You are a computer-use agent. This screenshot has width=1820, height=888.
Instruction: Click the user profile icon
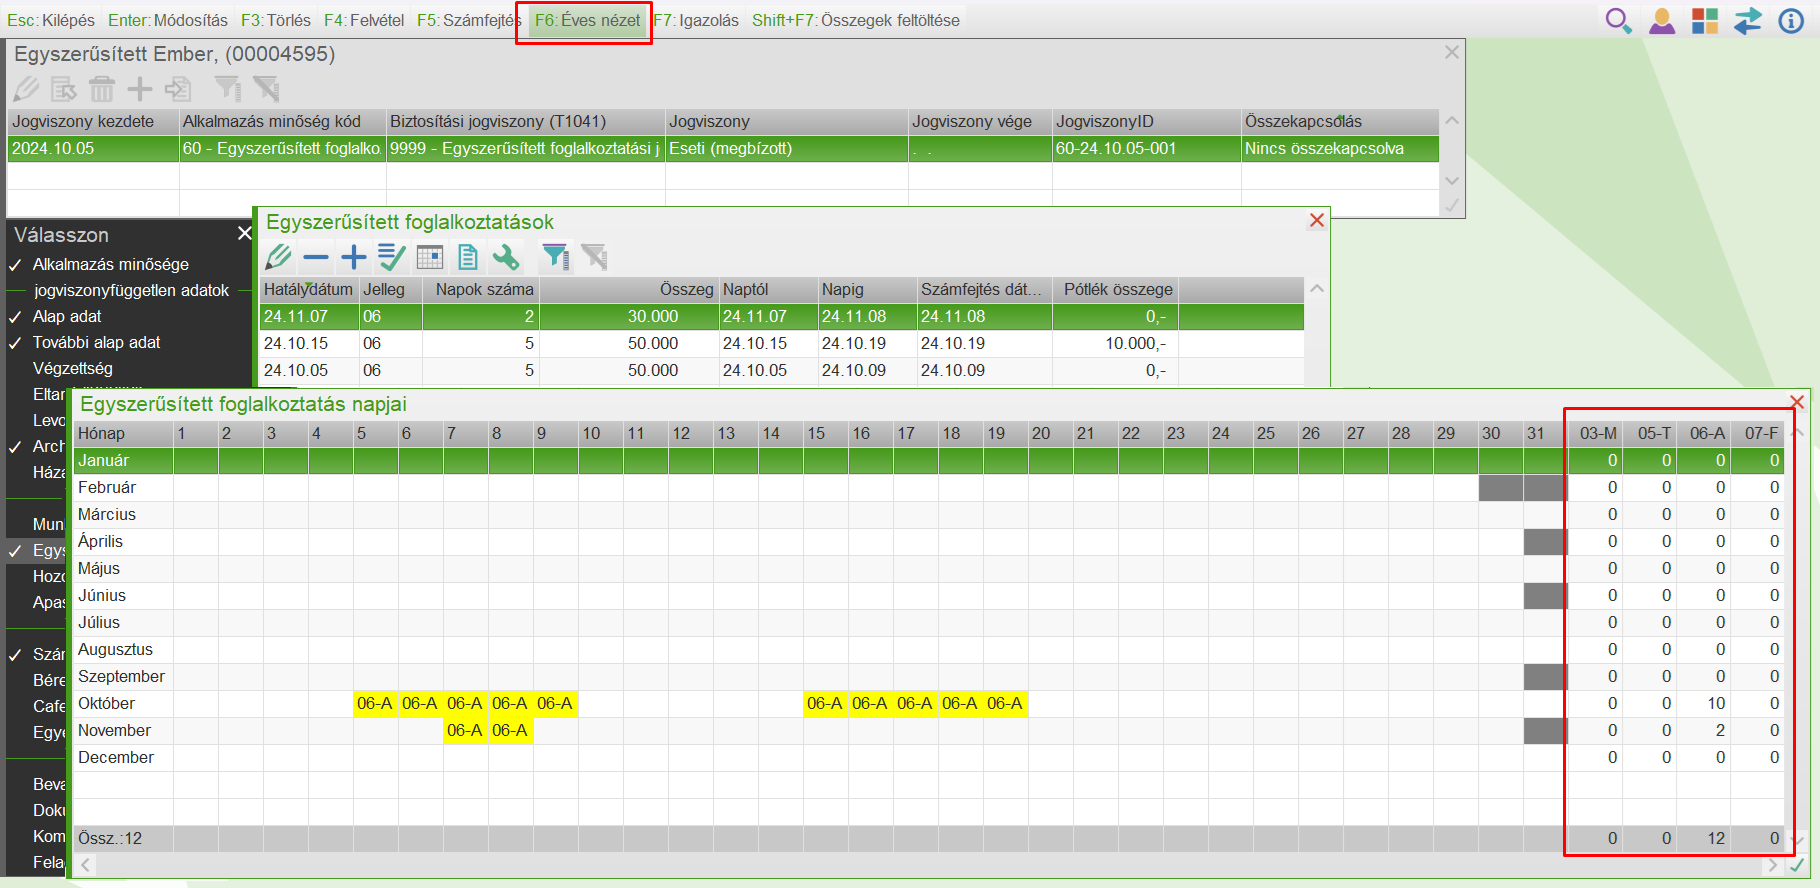click(x=1662, y=21)
